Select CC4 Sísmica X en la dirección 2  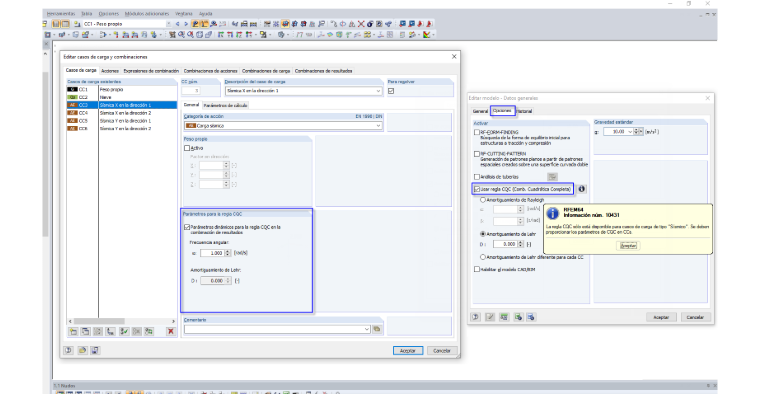pyautogui.click(x=121, y=113)
